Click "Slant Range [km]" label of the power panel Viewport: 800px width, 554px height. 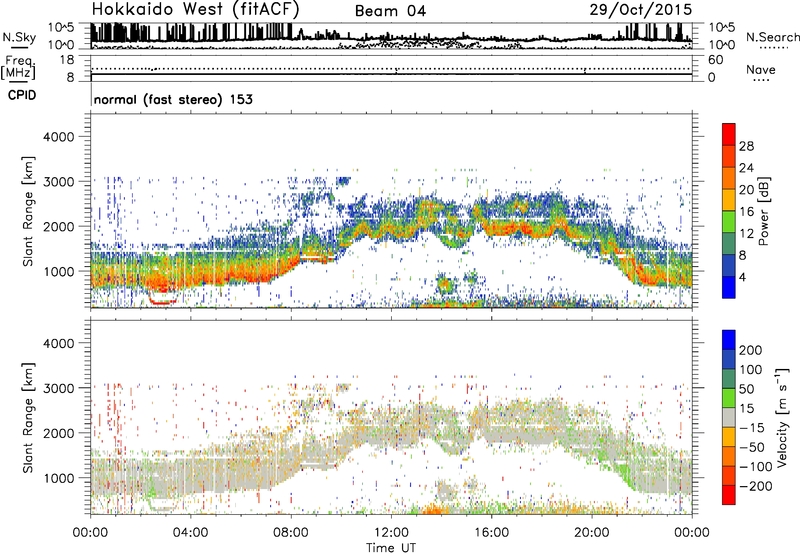pos(28,211)
